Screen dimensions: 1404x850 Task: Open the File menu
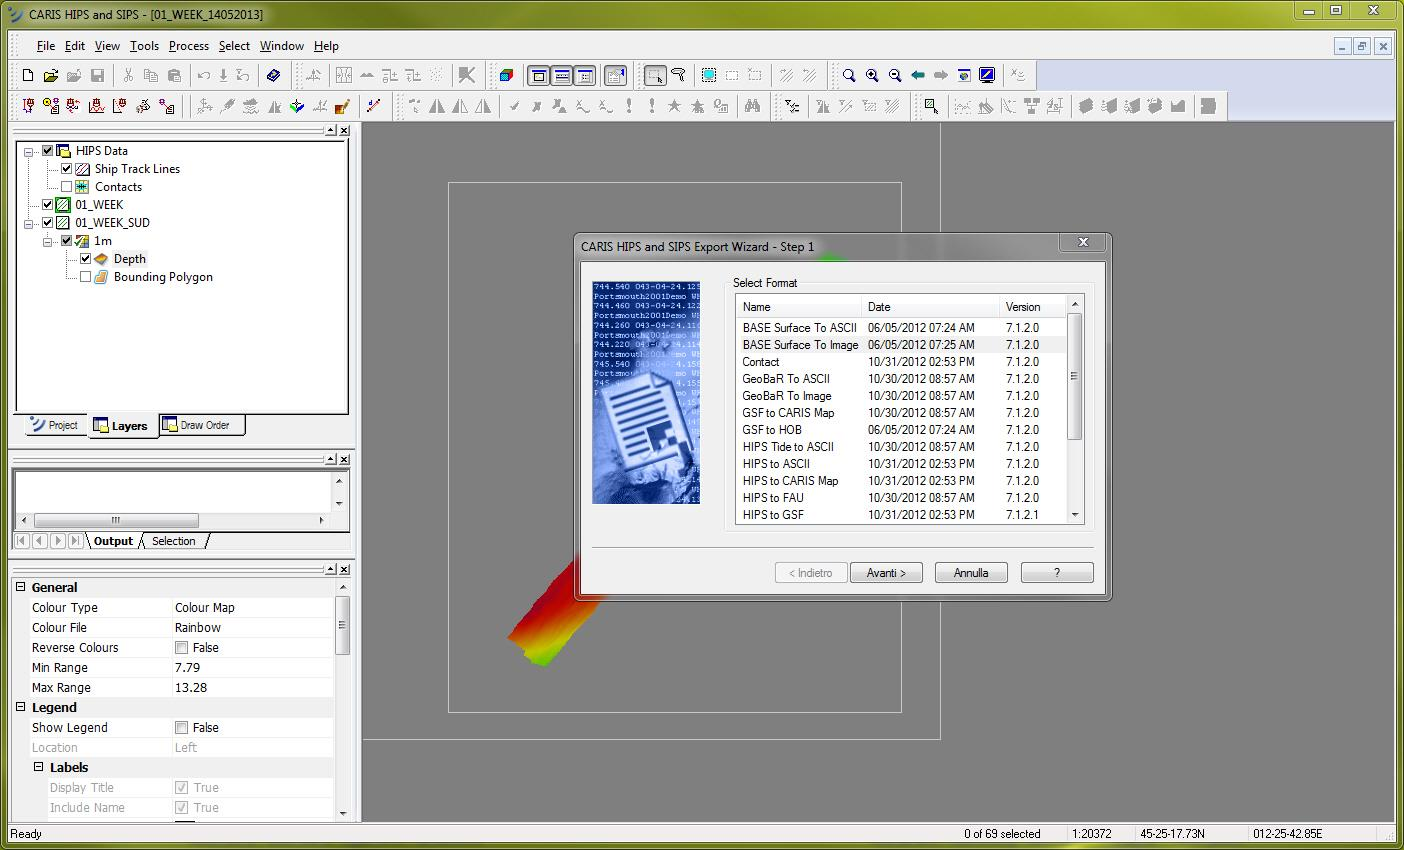pos(46,46)
